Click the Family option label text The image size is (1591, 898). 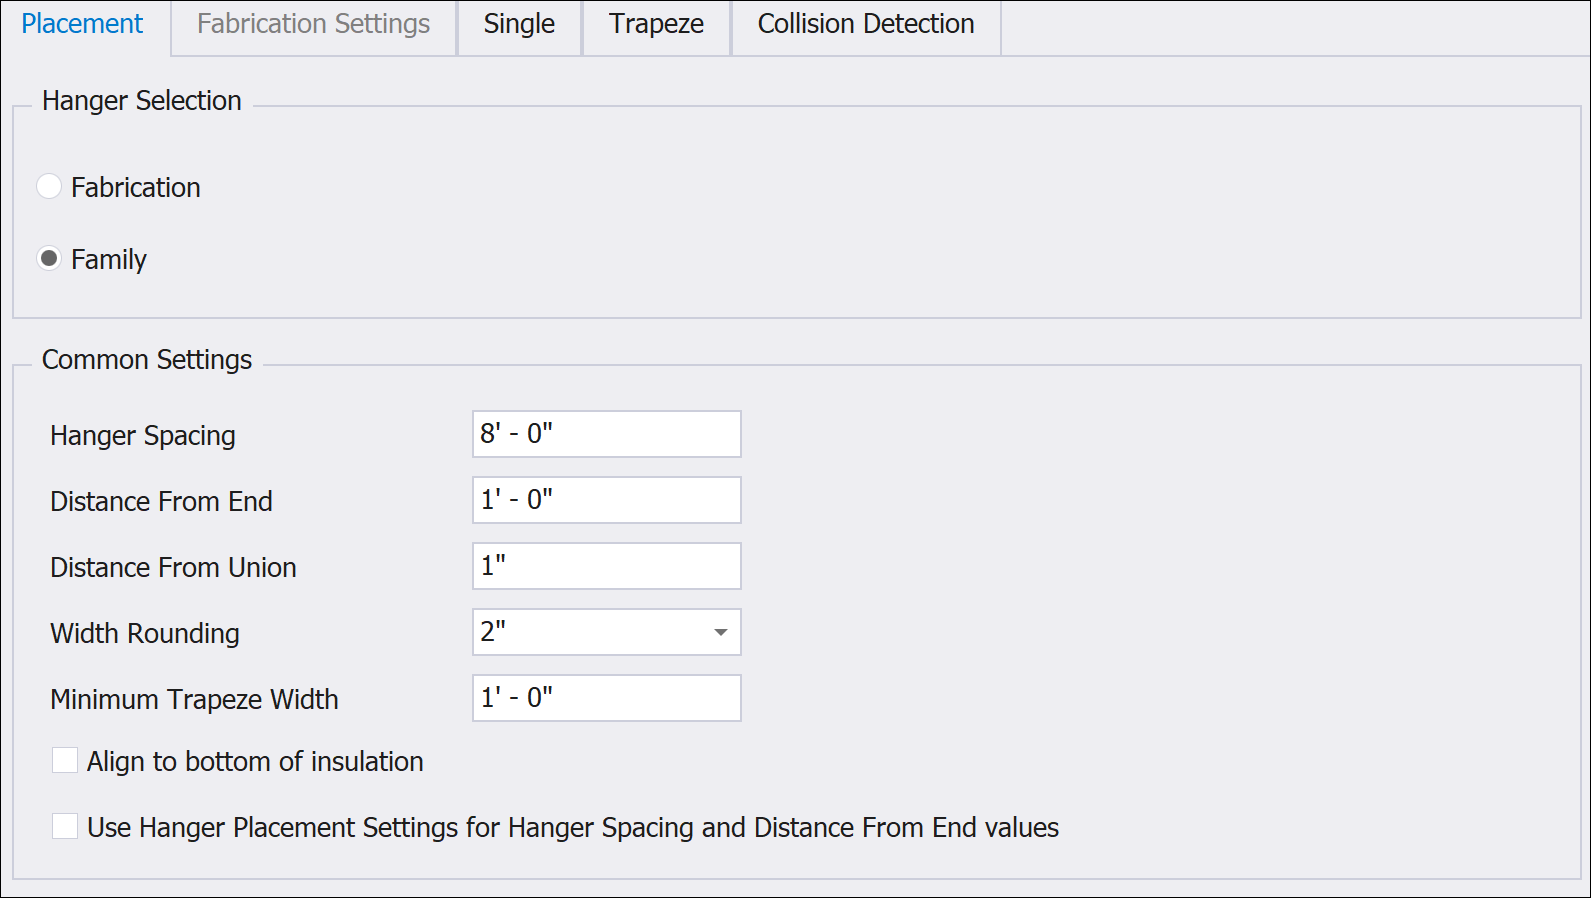tap(109, 259)
